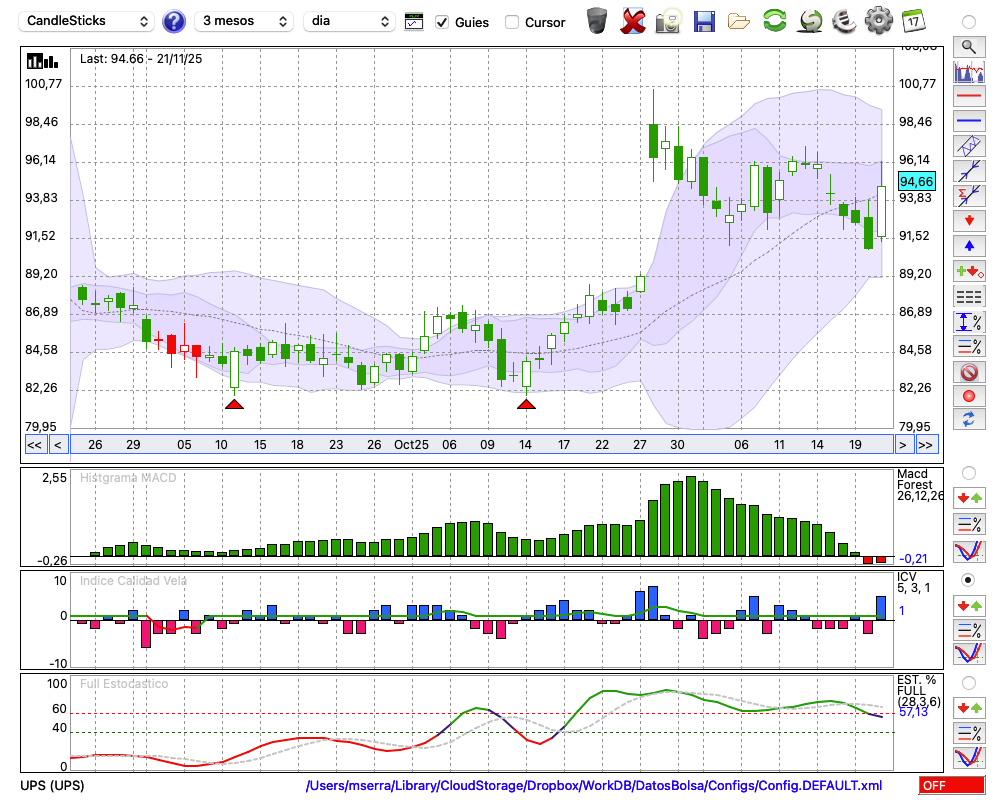Click the trash can icon in toolbar
Image resolution: width=1000 pixels, height=800 pixels.
[x=597, y=21]
